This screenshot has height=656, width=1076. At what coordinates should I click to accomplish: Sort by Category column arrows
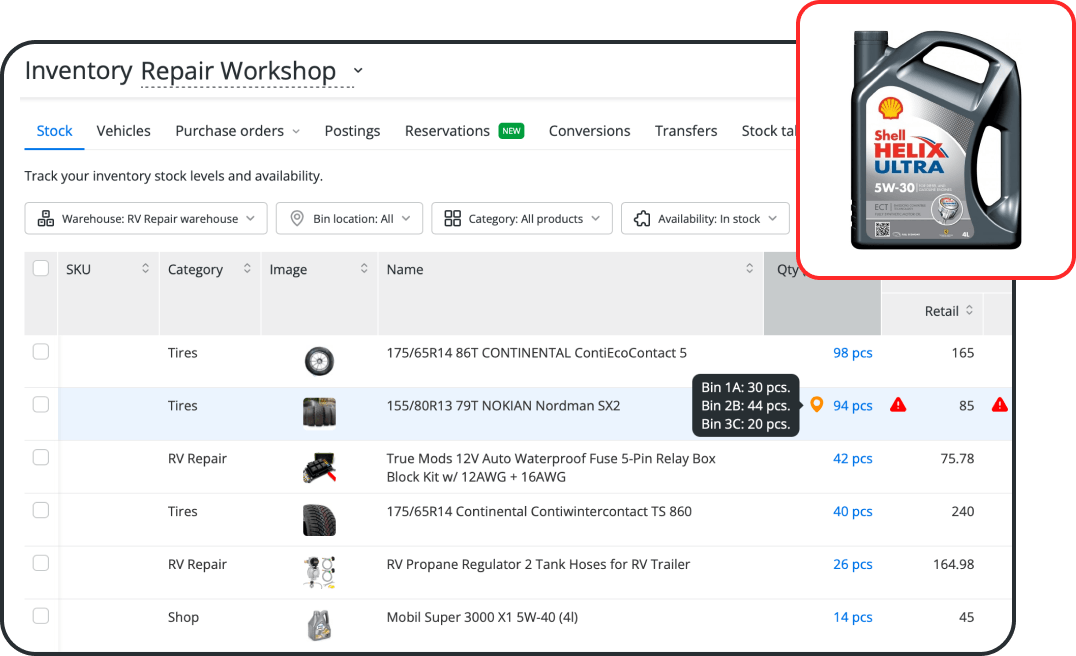click(247, 269)
